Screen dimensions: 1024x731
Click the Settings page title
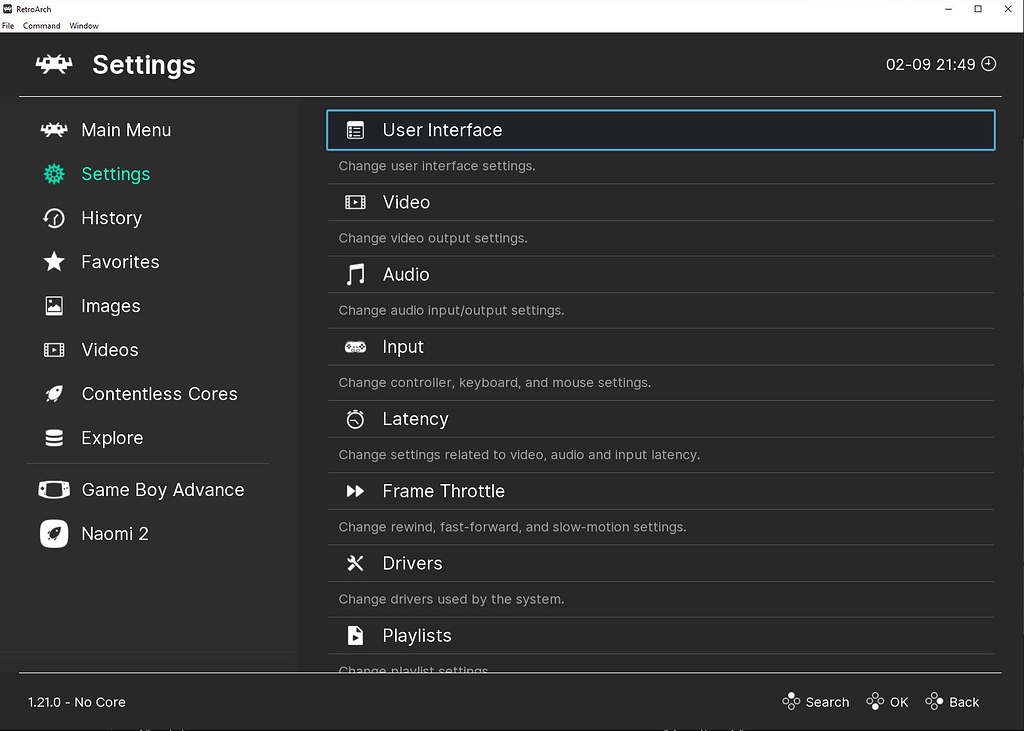(x=144, y=65)
